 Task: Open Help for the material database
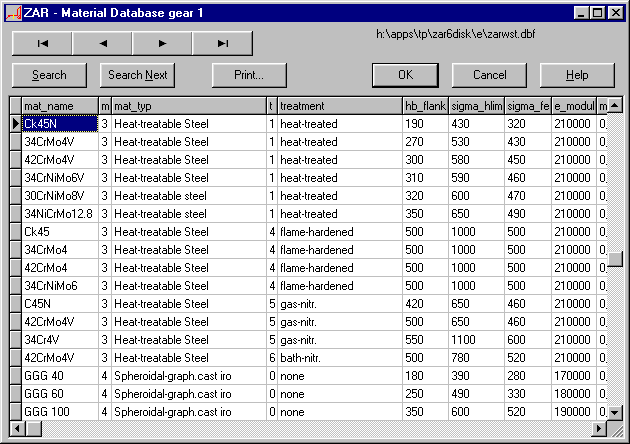coord(577,75)
